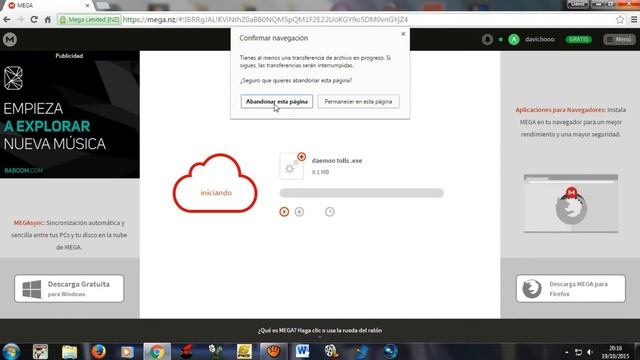
Task: Click the GRATIS account badge
Action: 578,40
